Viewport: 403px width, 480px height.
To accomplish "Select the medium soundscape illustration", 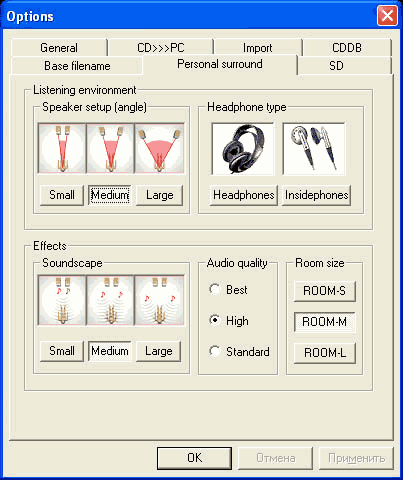I will 110,300.
